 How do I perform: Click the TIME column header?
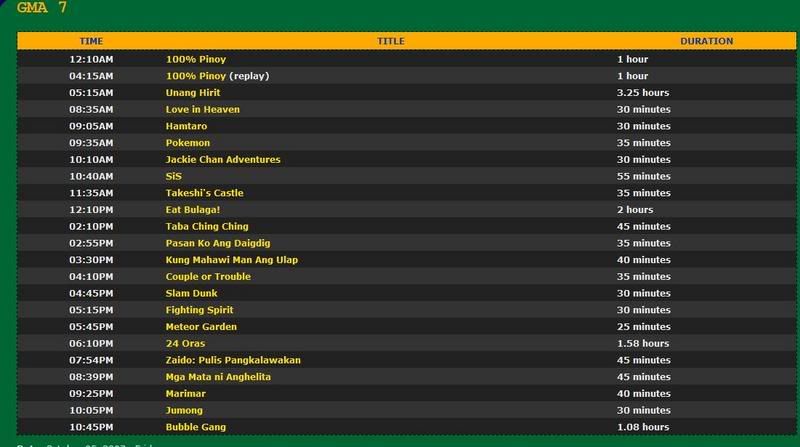91,41
